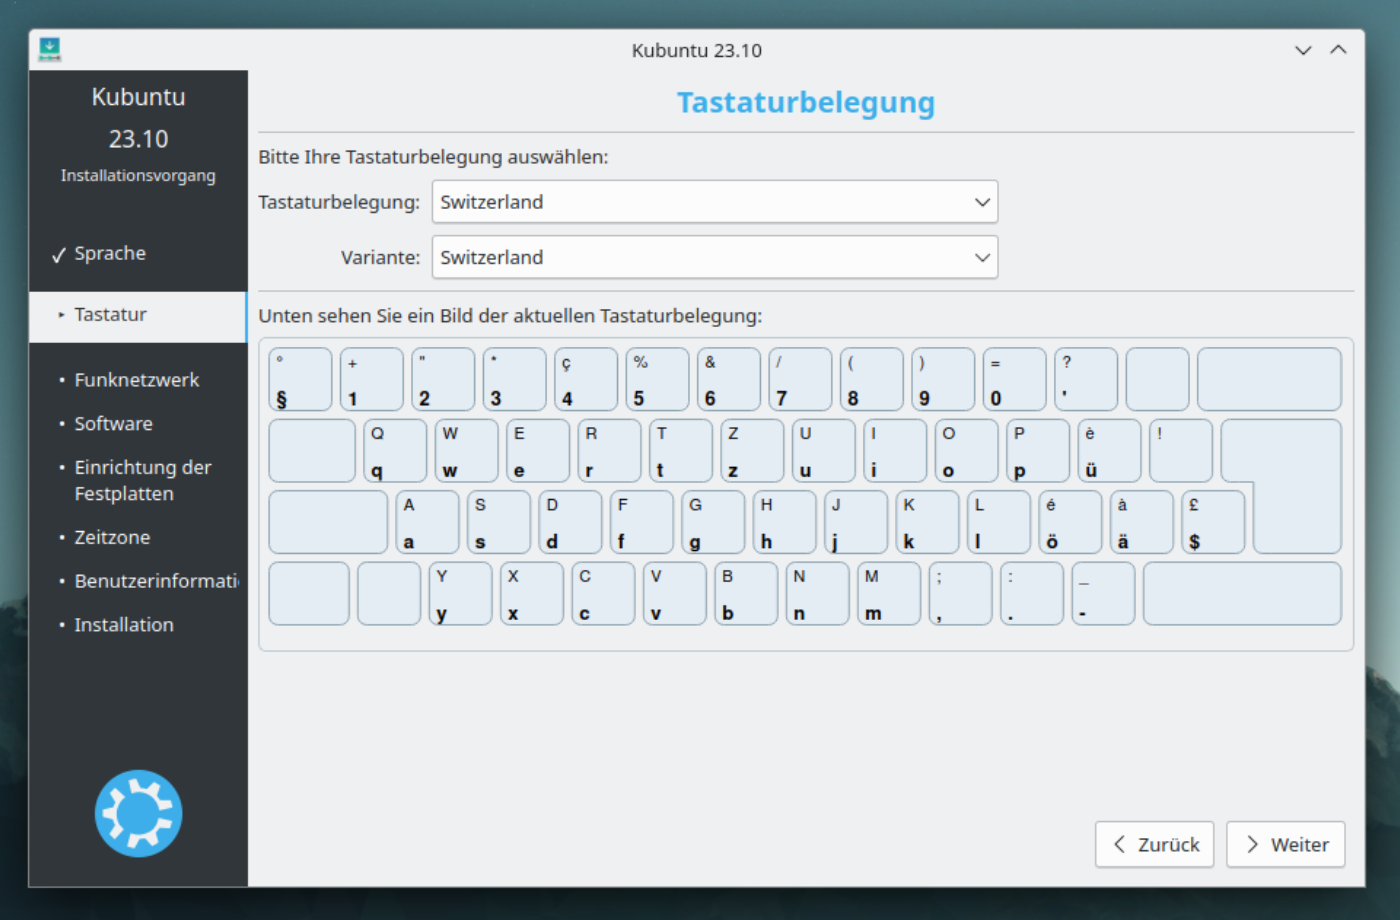Click the M key on keyboard preview
Viewport: 1400px width, 920px height.
[889, 594]
